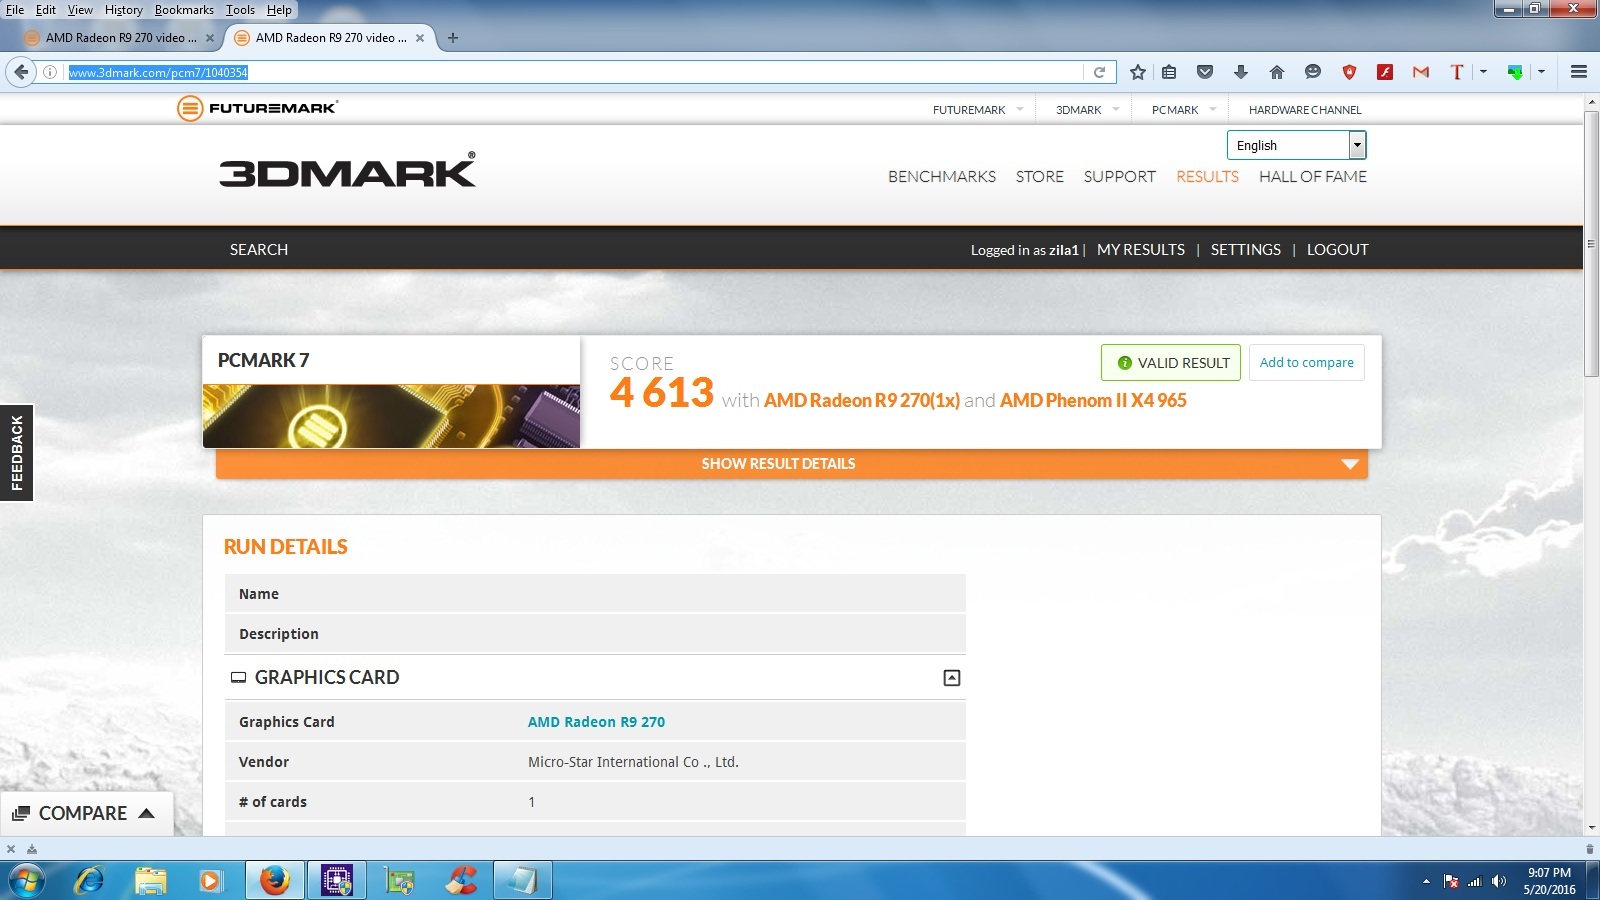Open Windows Media Player from the taskbar

pyautogui.click(x=210, y=881)
